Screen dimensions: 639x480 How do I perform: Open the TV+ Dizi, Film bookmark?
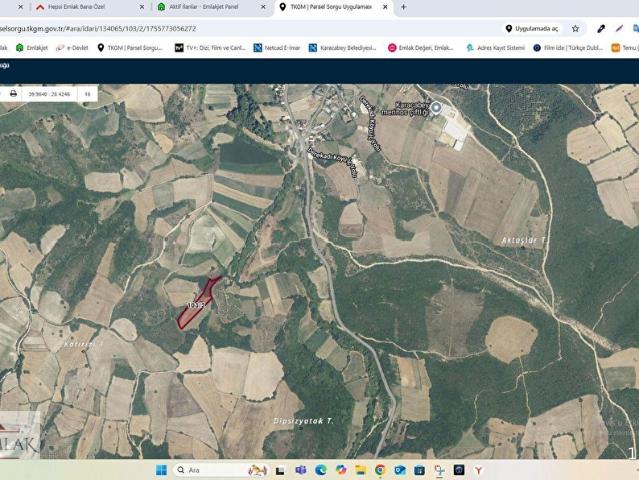[208, 47]
